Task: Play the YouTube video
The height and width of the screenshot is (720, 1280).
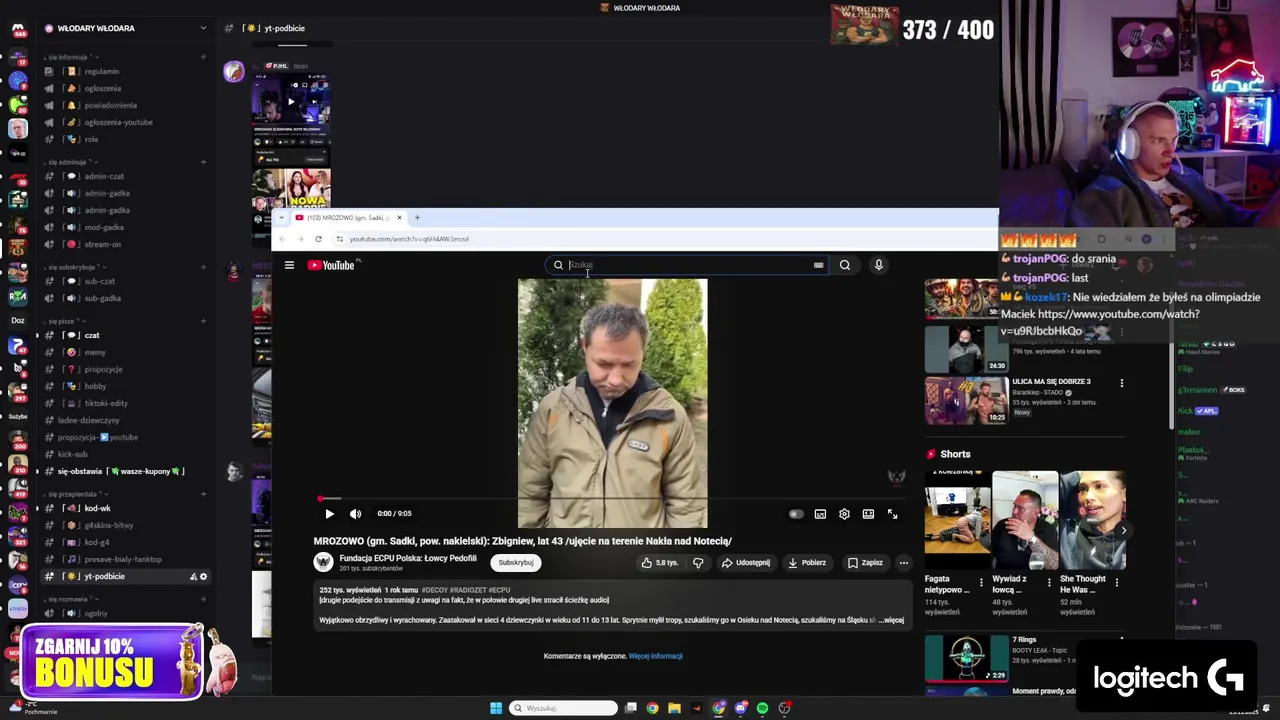Action: point(329,514)
